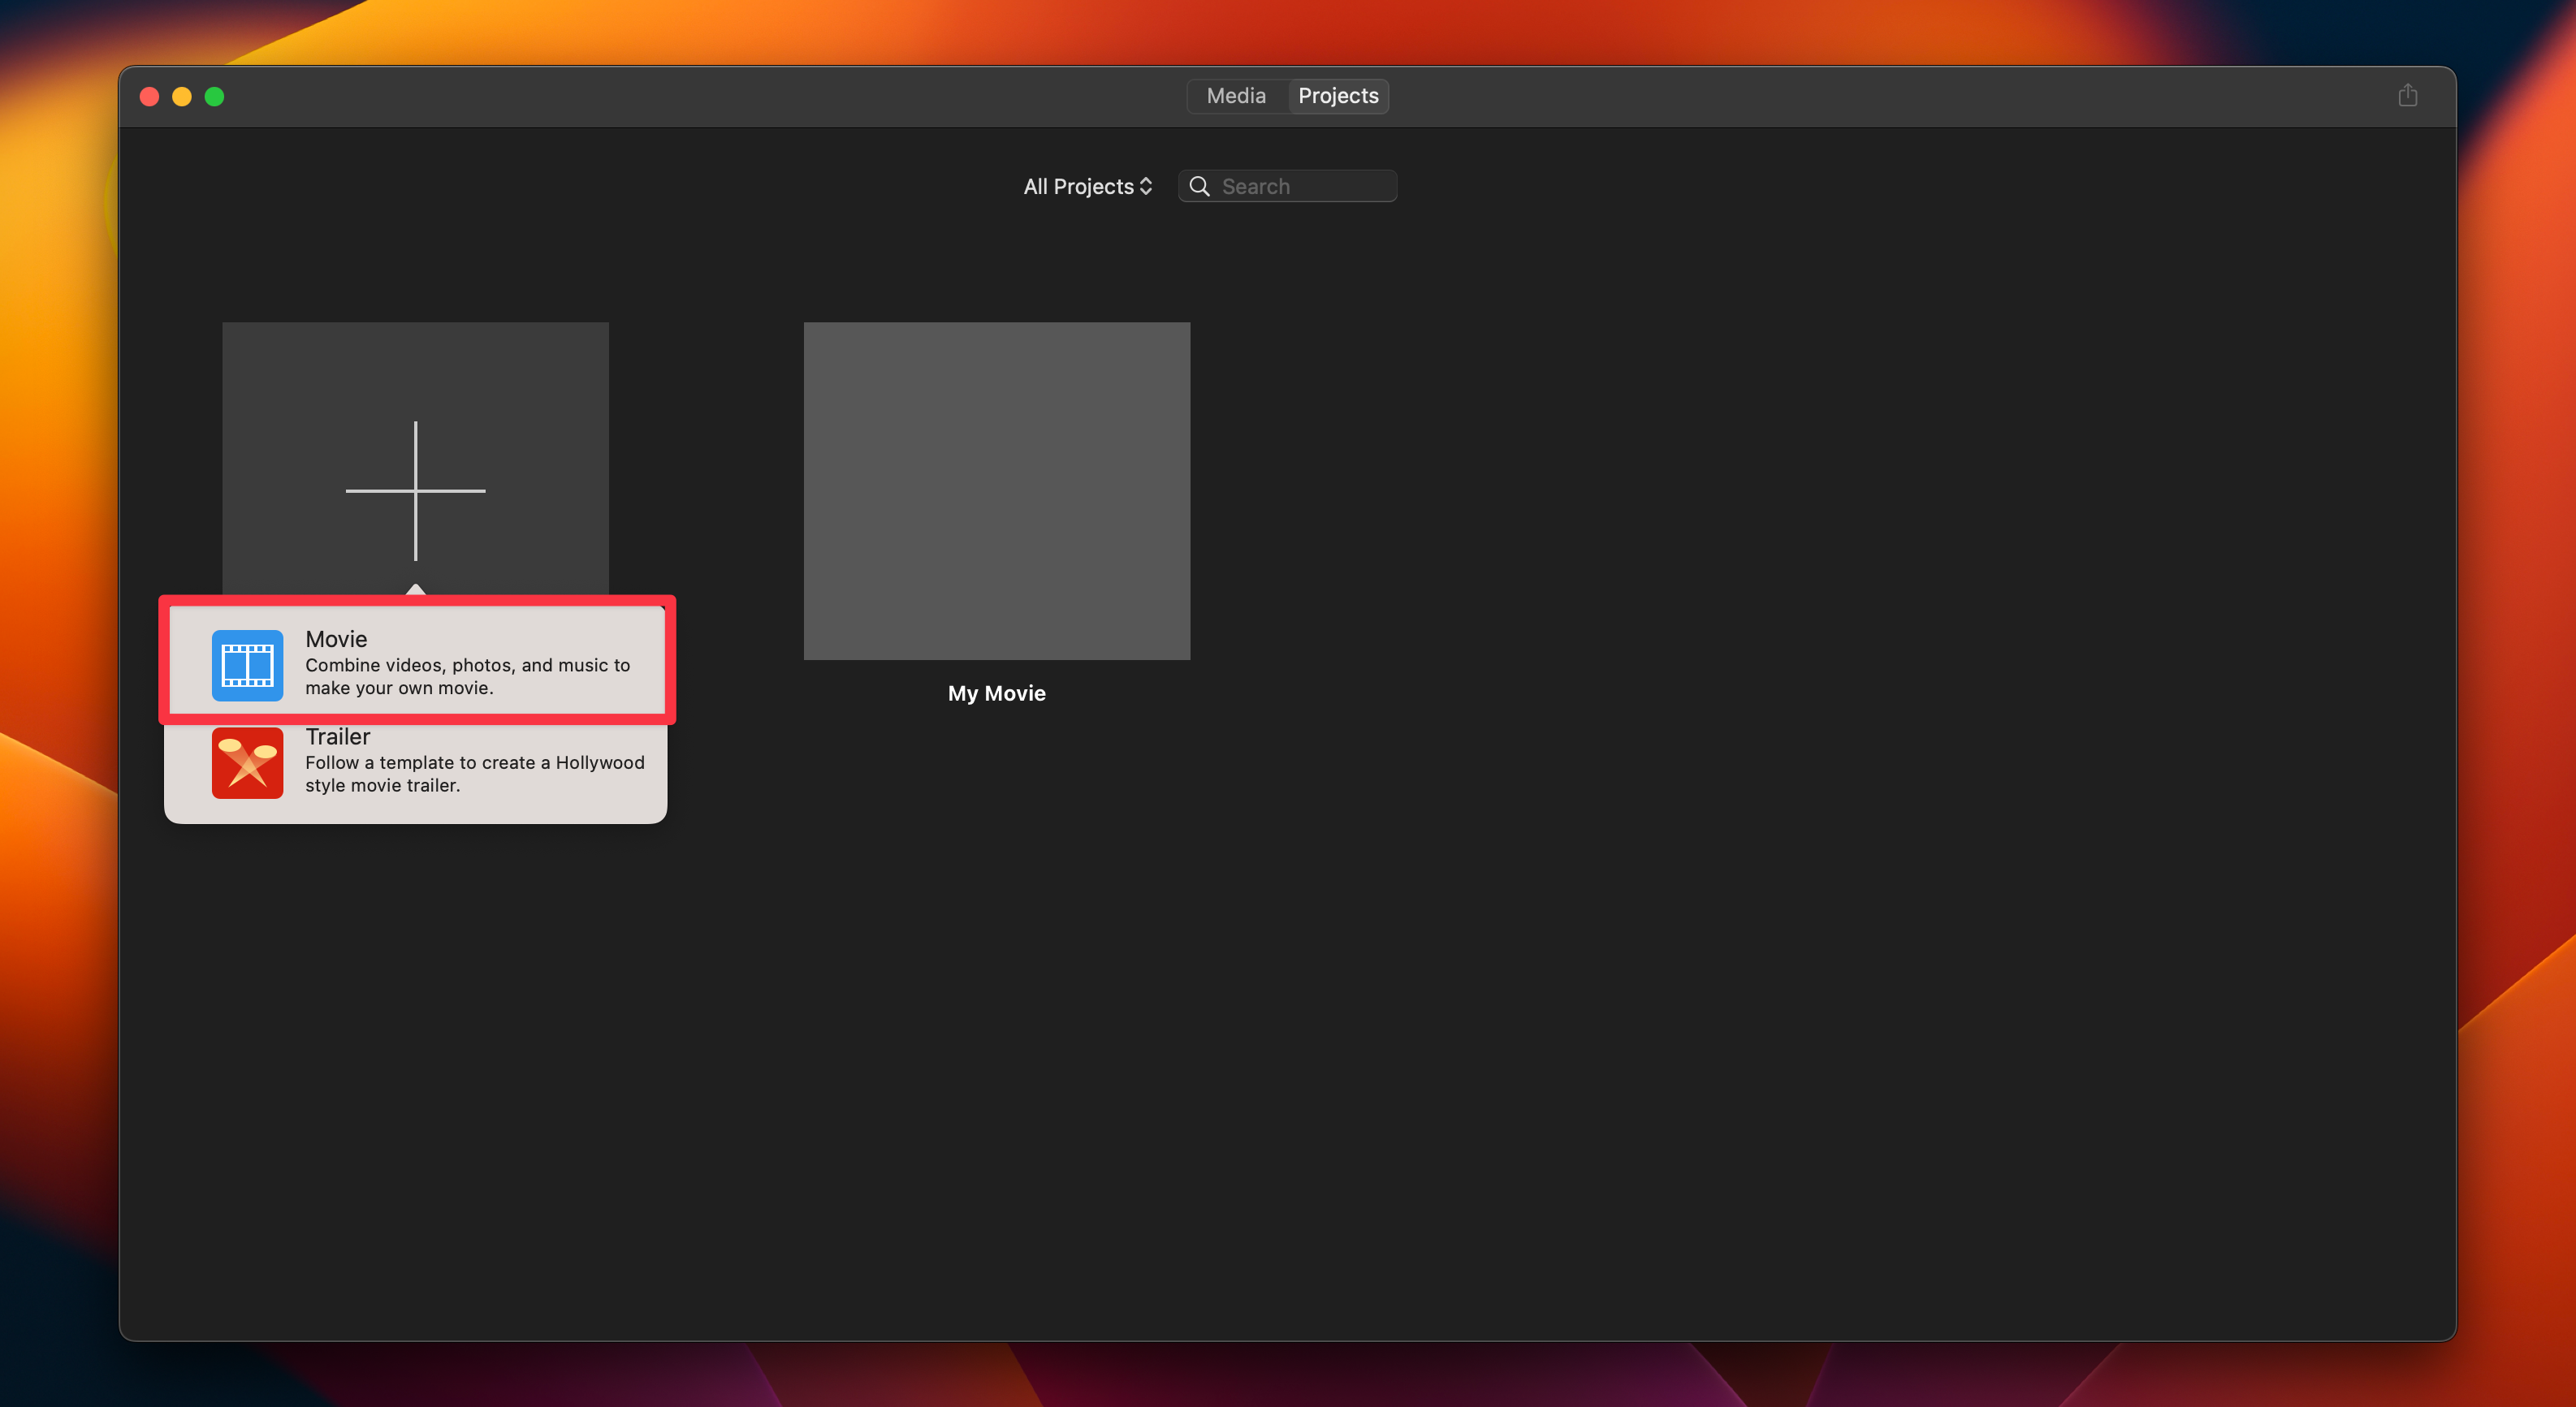The image size is (2576, 1407).
Task: Click the All Projects chevron control
Action: click(x=1144, y=186)
